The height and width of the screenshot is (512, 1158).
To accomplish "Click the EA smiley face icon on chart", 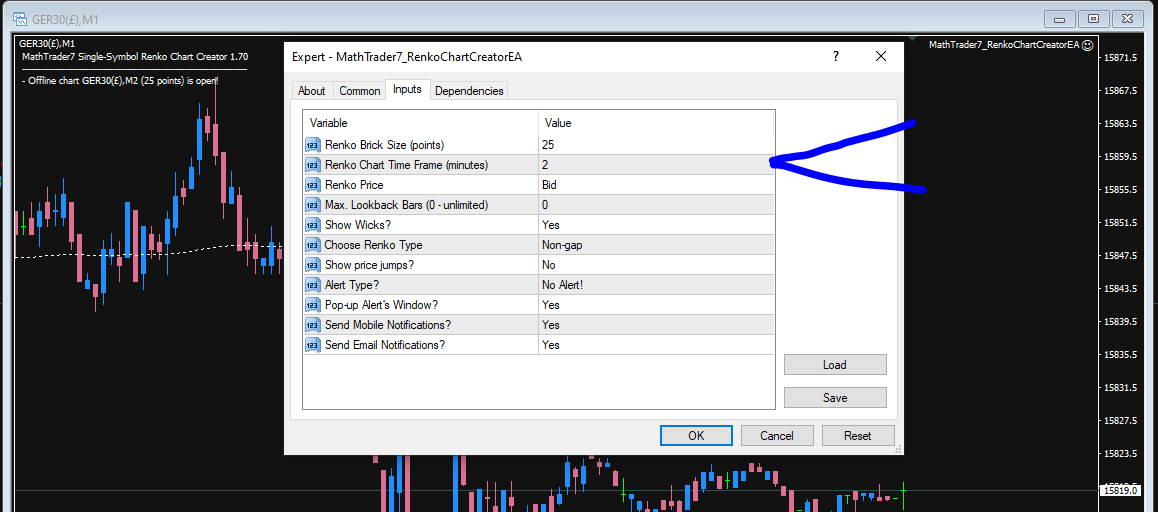I will tap(1086, 45).
